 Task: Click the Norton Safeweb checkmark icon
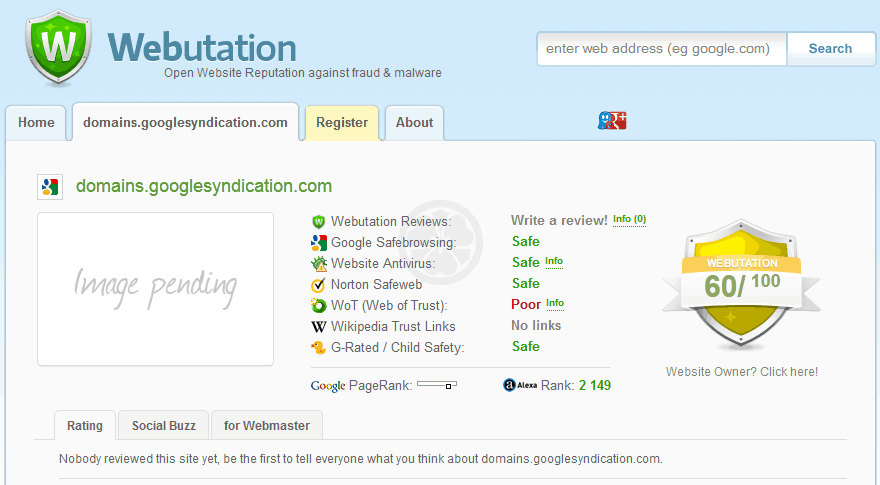click(x=318, y=285)
